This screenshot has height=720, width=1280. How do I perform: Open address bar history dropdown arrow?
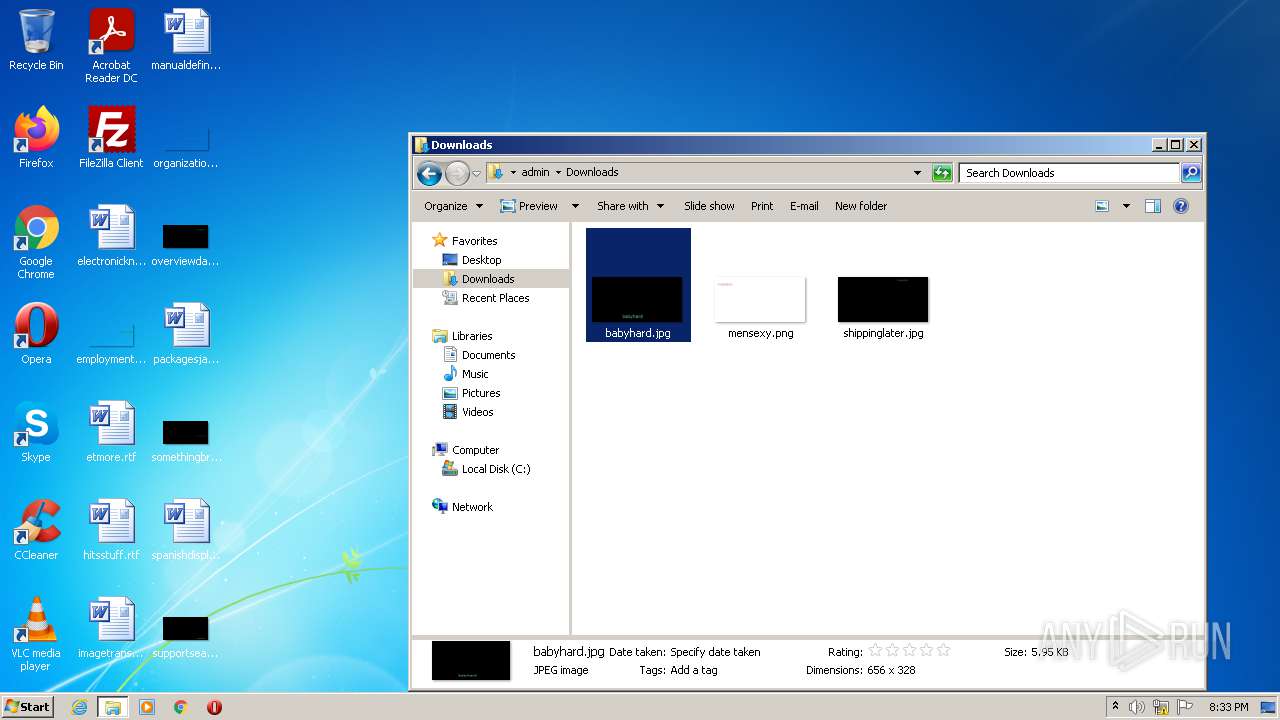pyautogui.click(x=917, y=173)
